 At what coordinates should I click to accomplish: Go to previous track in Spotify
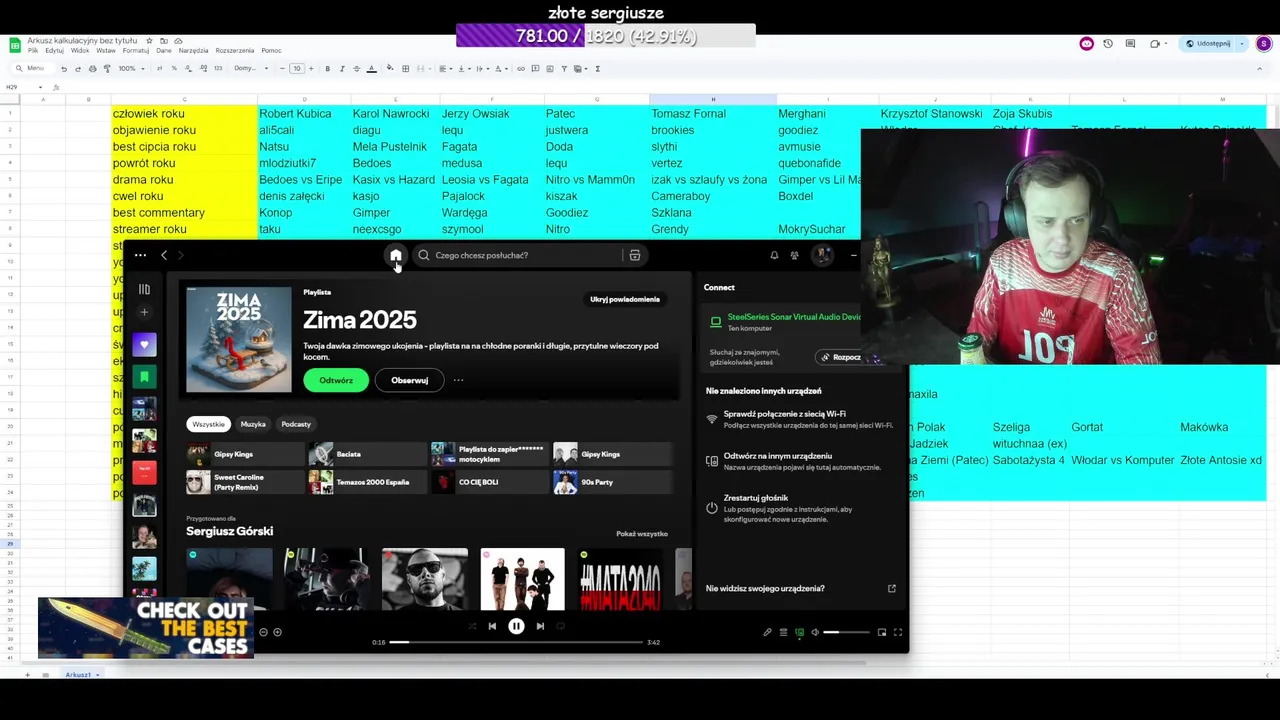coord(492,626)
